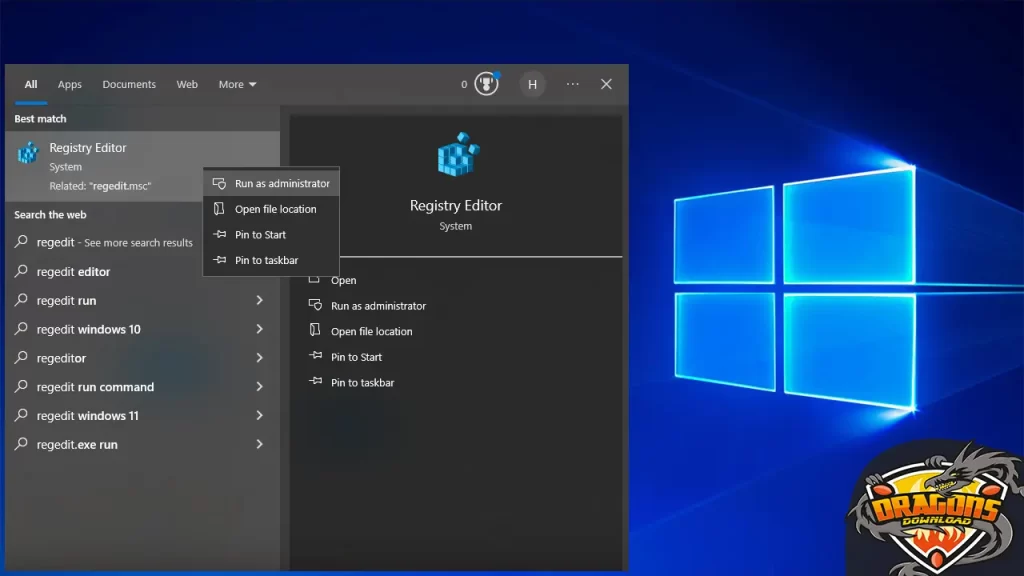1024x576 pixels.
Task: Select the regedit See more search results link
Action: 114,243
